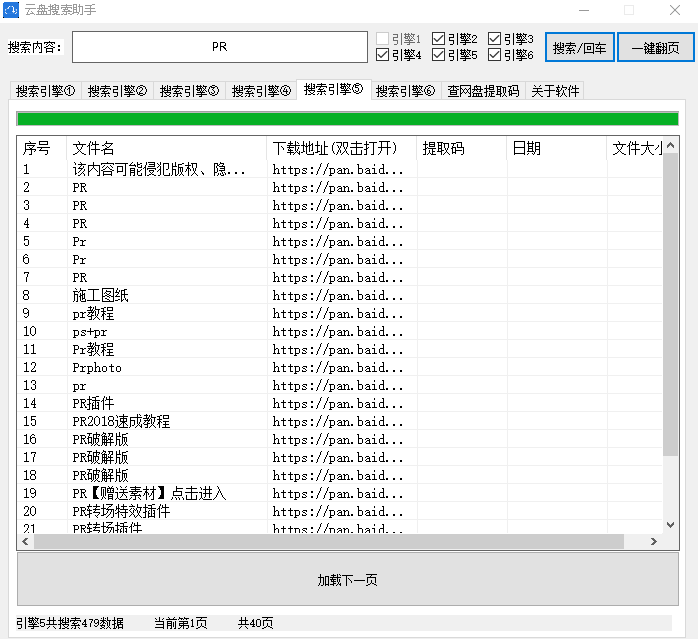The height and width of the screenshot is (639, 698).
Task: Open the 查网盘提取码 tab
Action: point(483,91)
